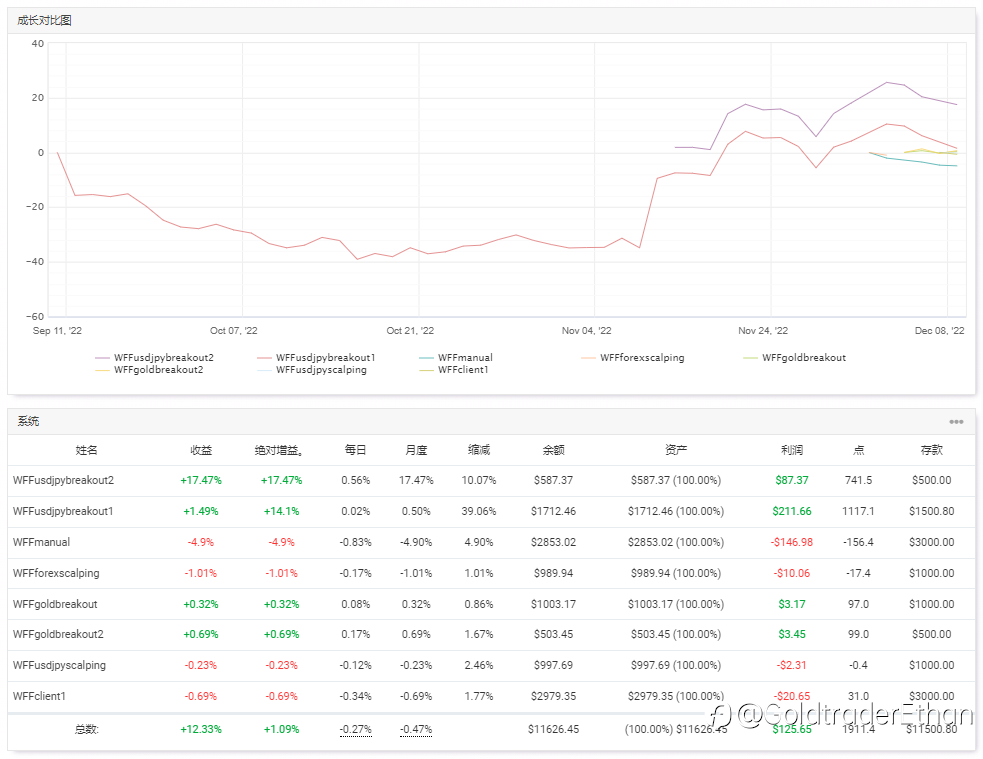Sort table by 绝对增益 column header
The height and width of the screenshot is (759, 983).
coord(279,450)
